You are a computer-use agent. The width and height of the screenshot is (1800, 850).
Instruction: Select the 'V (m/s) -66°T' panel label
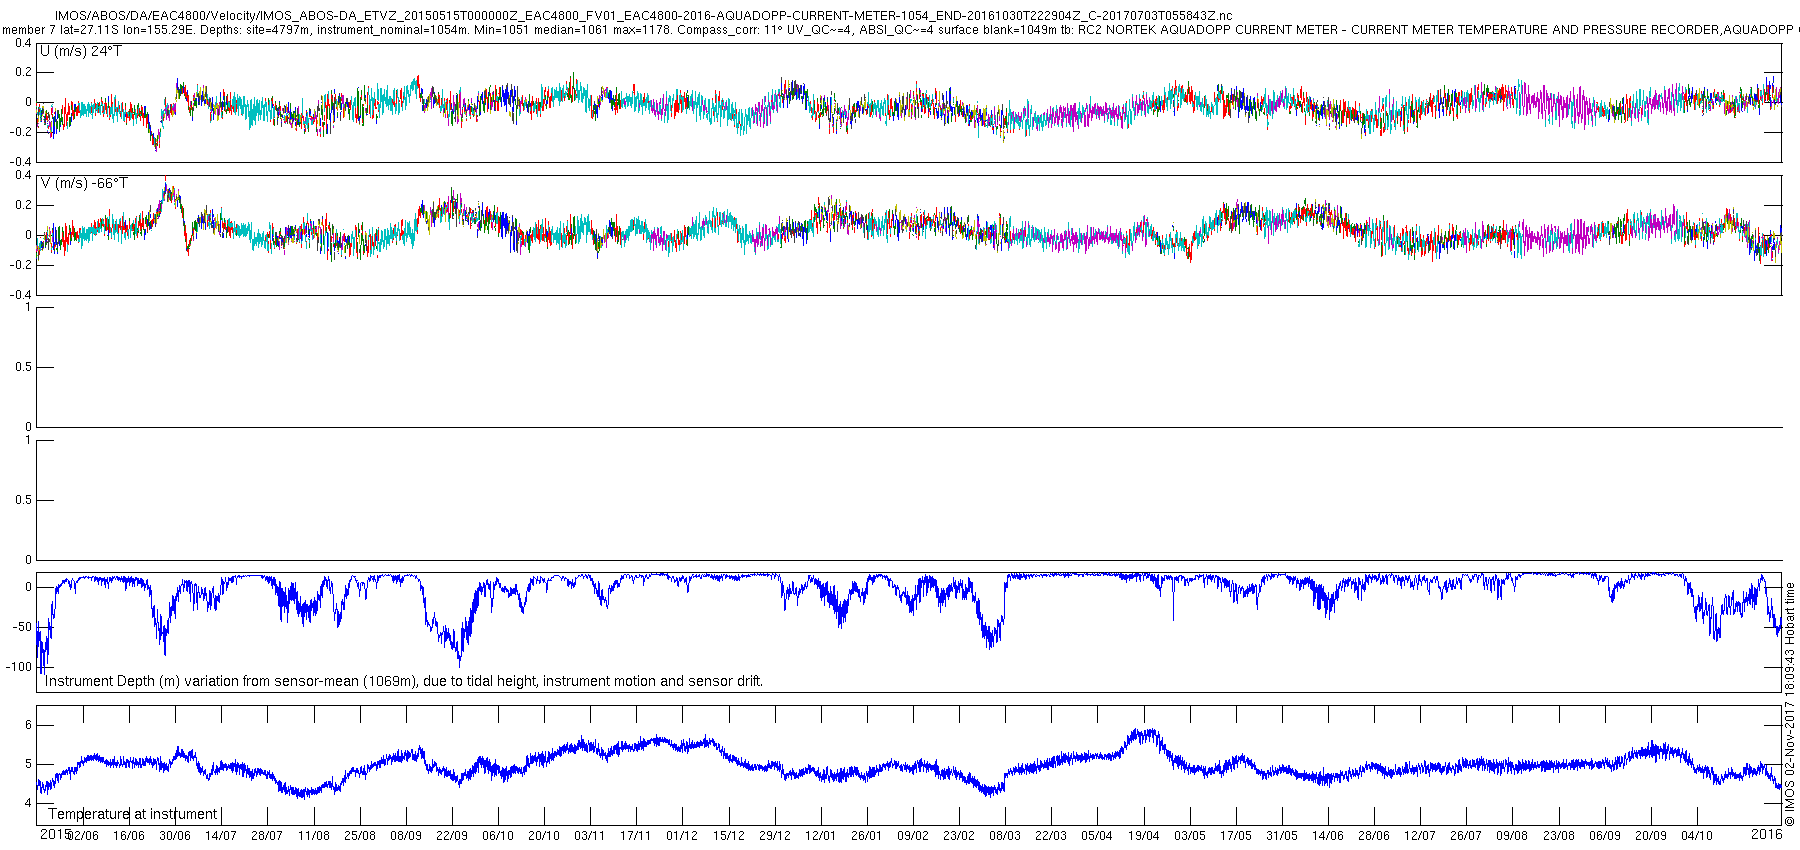tap(84, 183)
